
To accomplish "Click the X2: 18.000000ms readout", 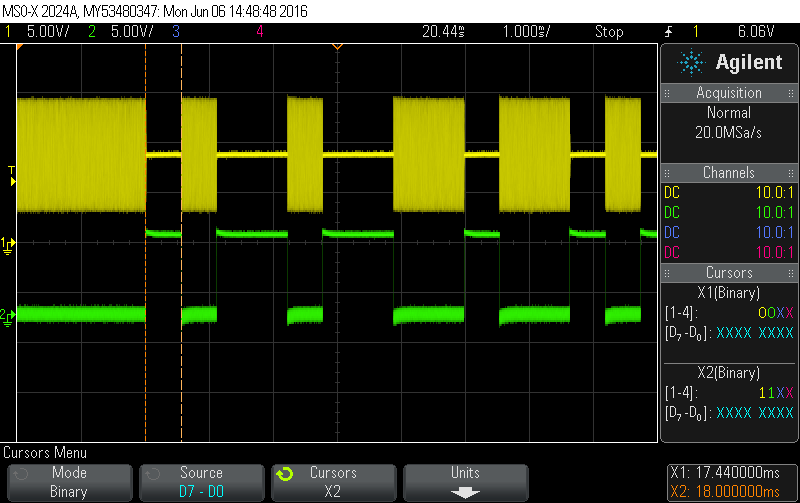I will [x=725, y=492].
